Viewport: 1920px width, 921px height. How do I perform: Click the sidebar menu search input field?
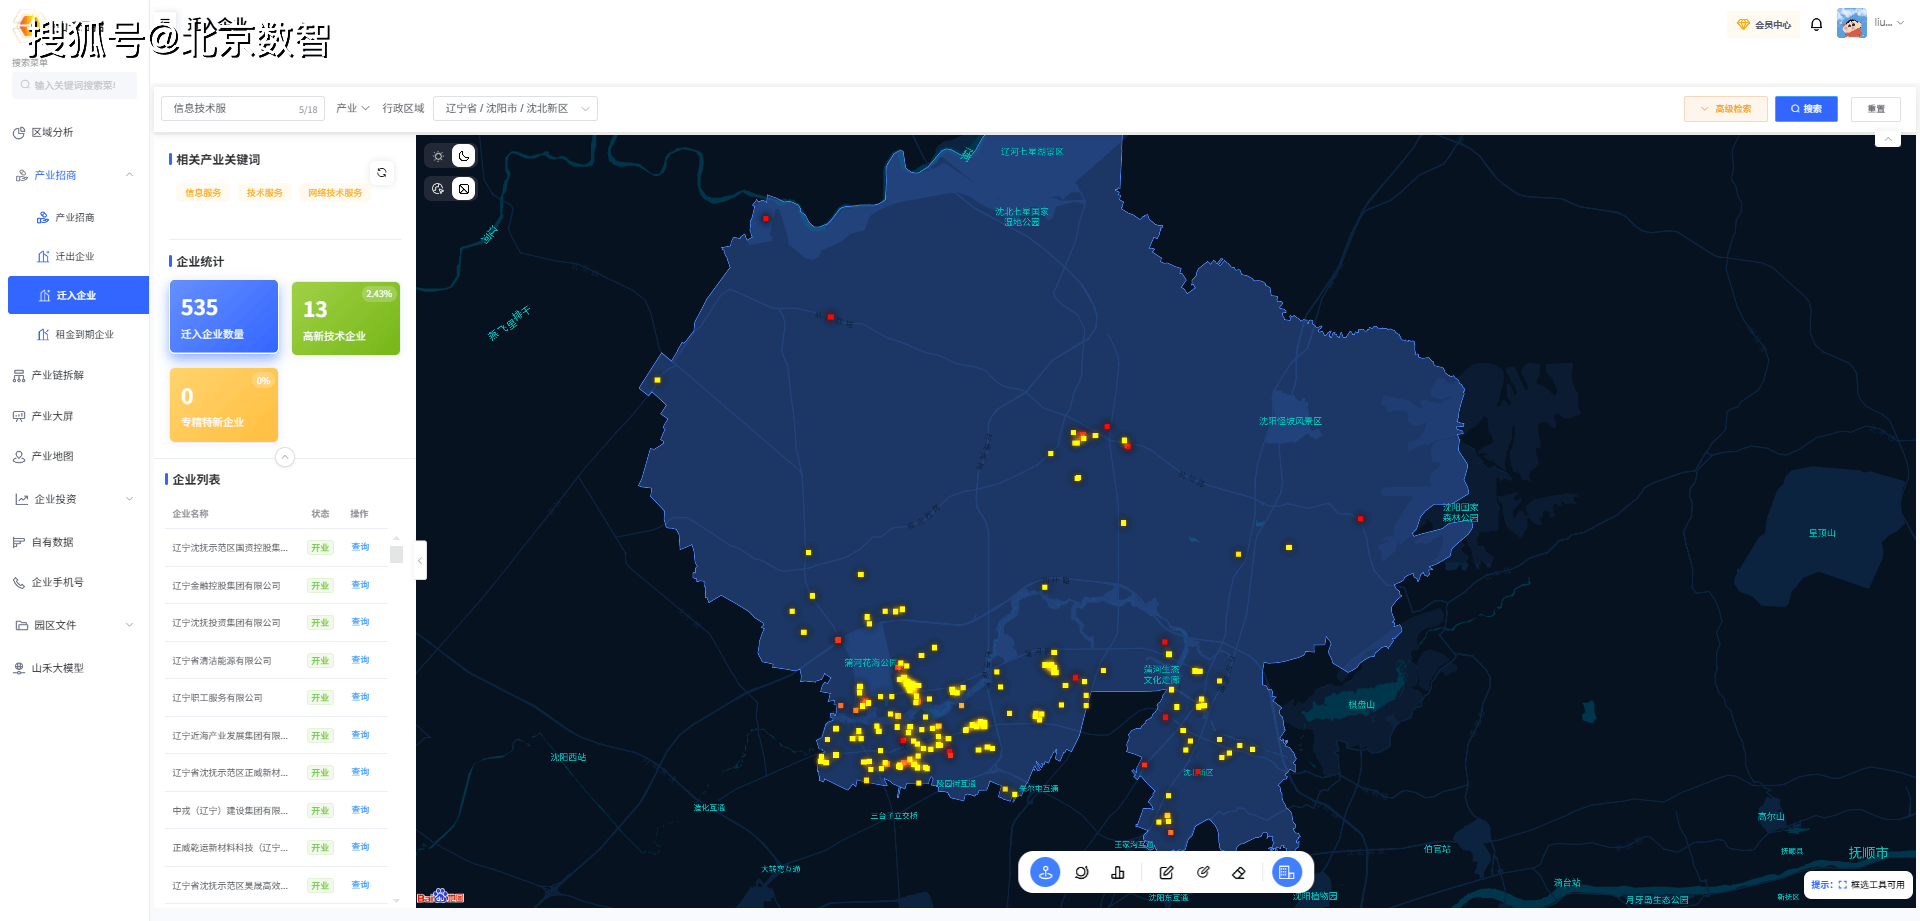[x=75, y=85]
